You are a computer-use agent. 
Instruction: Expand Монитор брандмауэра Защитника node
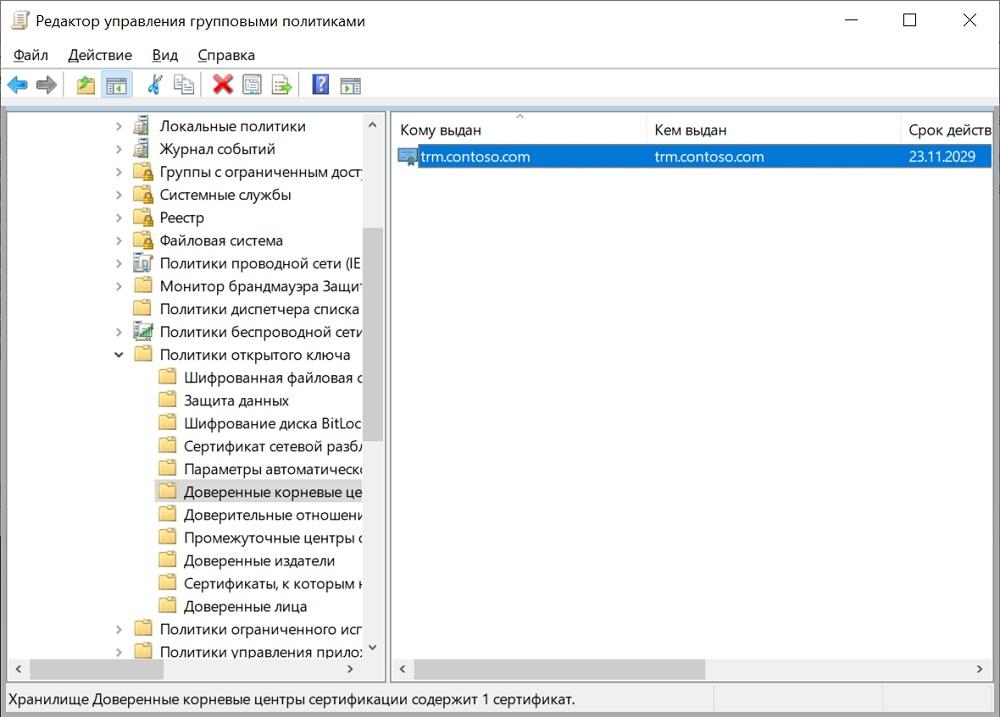click(x=119, y=286)
